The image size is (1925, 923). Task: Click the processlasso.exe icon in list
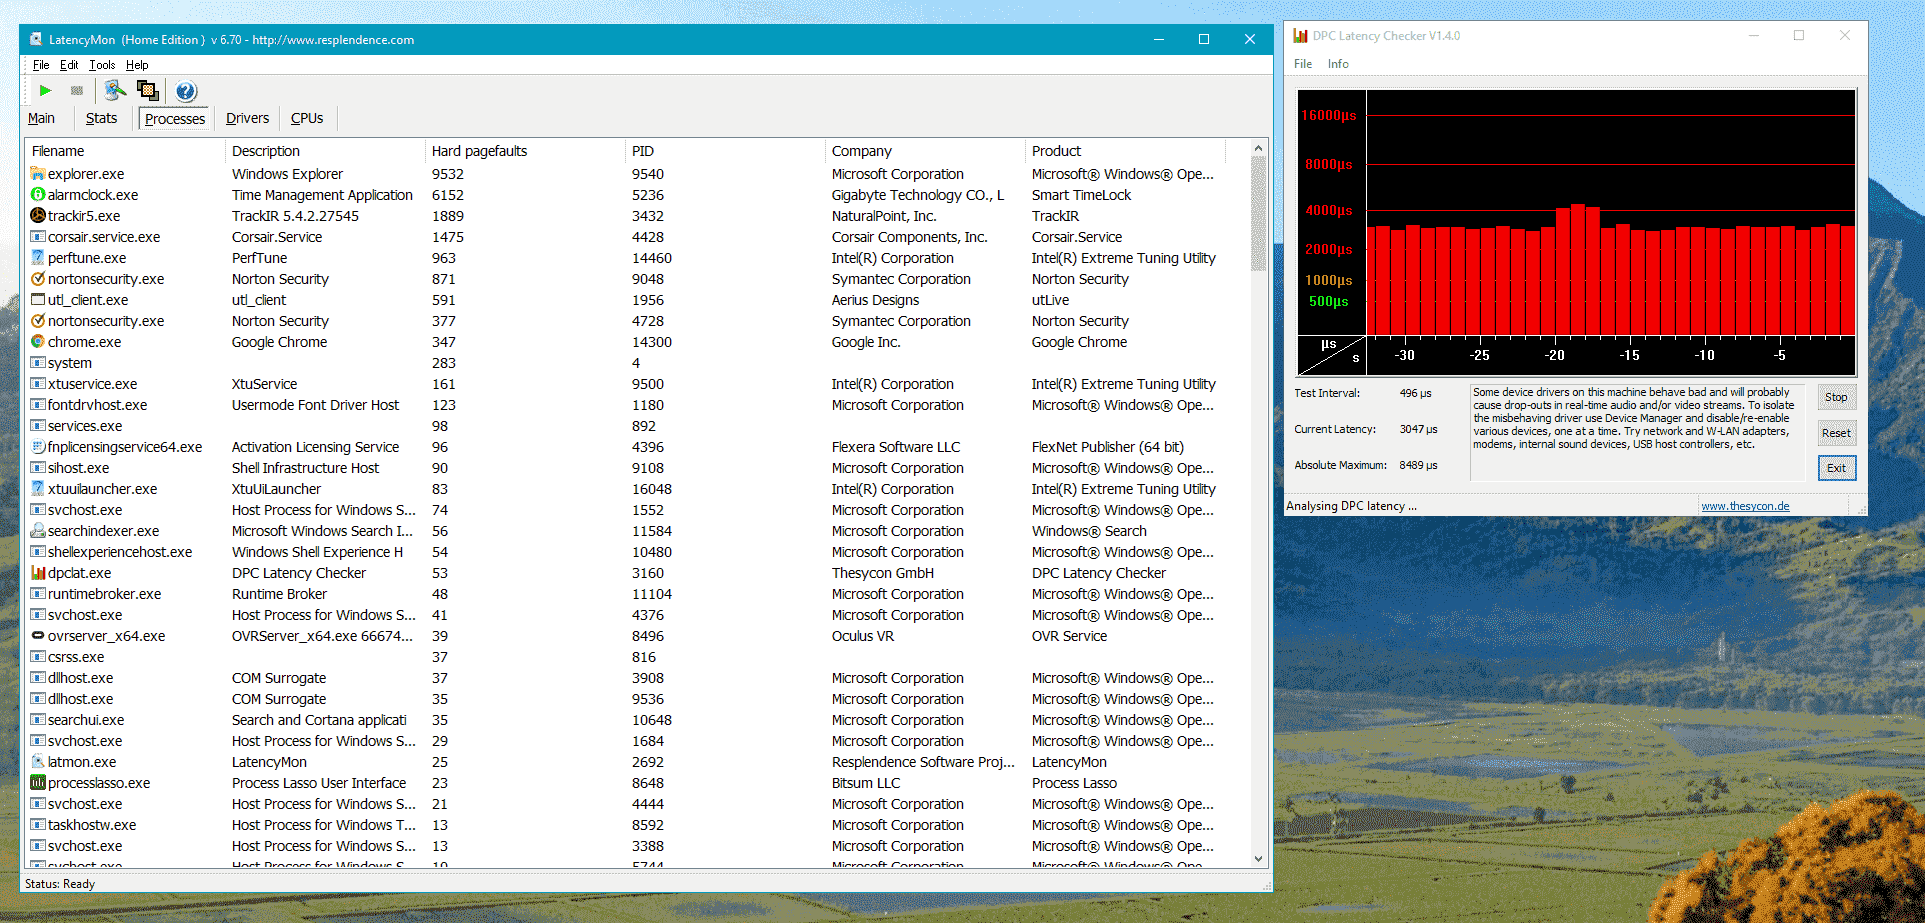pos(38,783)
